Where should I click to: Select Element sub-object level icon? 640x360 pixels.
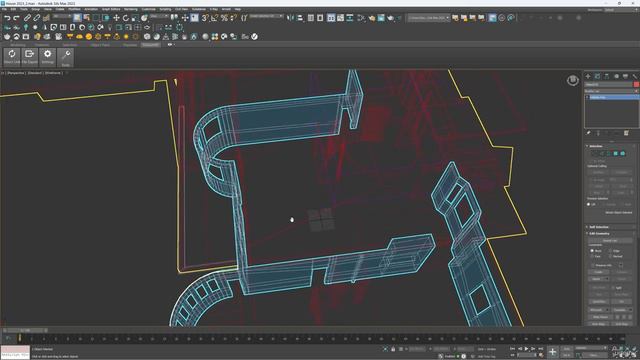[623, 153]
